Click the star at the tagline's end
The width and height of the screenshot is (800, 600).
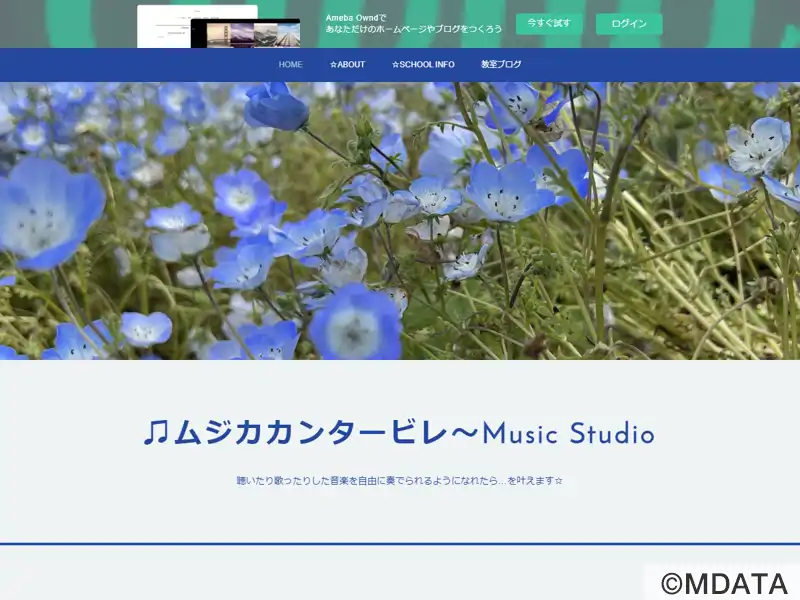[x=558, y=481]
